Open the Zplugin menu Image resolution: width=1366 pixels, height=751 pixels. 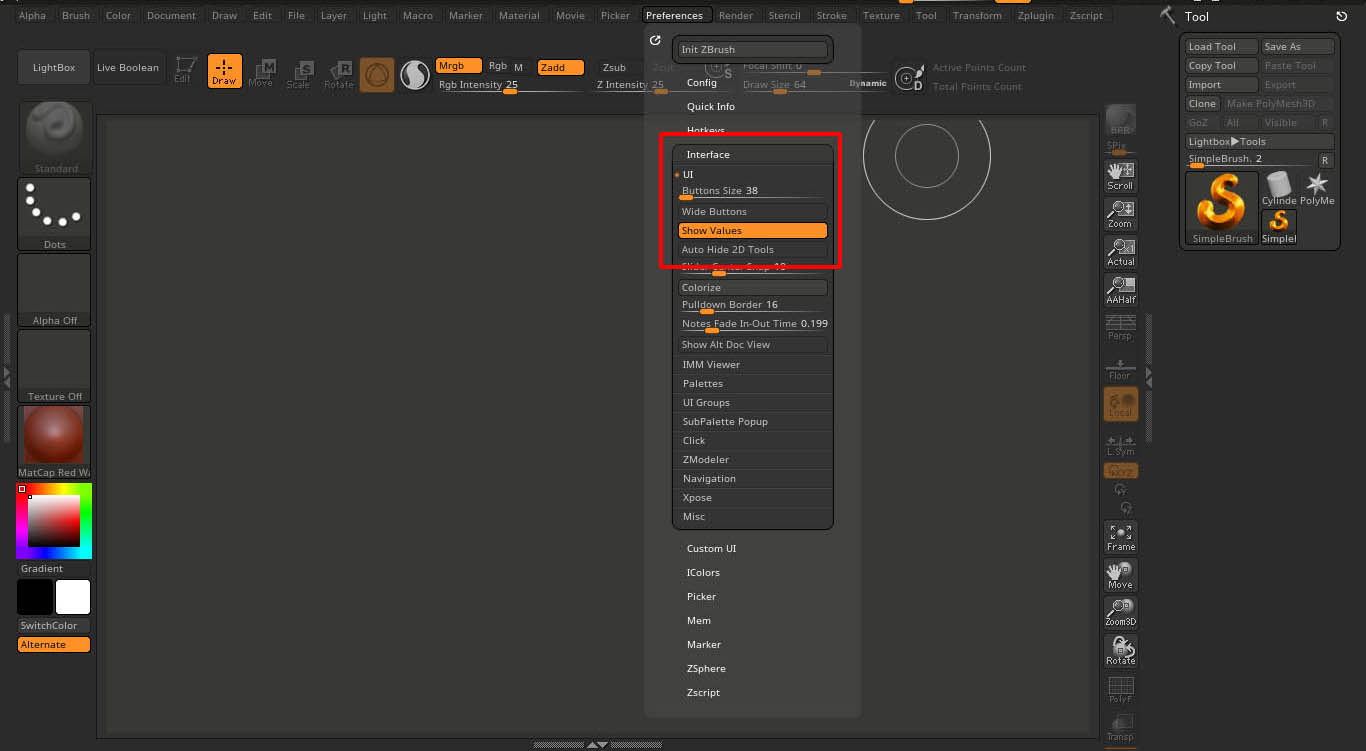tap(1034, 15)
